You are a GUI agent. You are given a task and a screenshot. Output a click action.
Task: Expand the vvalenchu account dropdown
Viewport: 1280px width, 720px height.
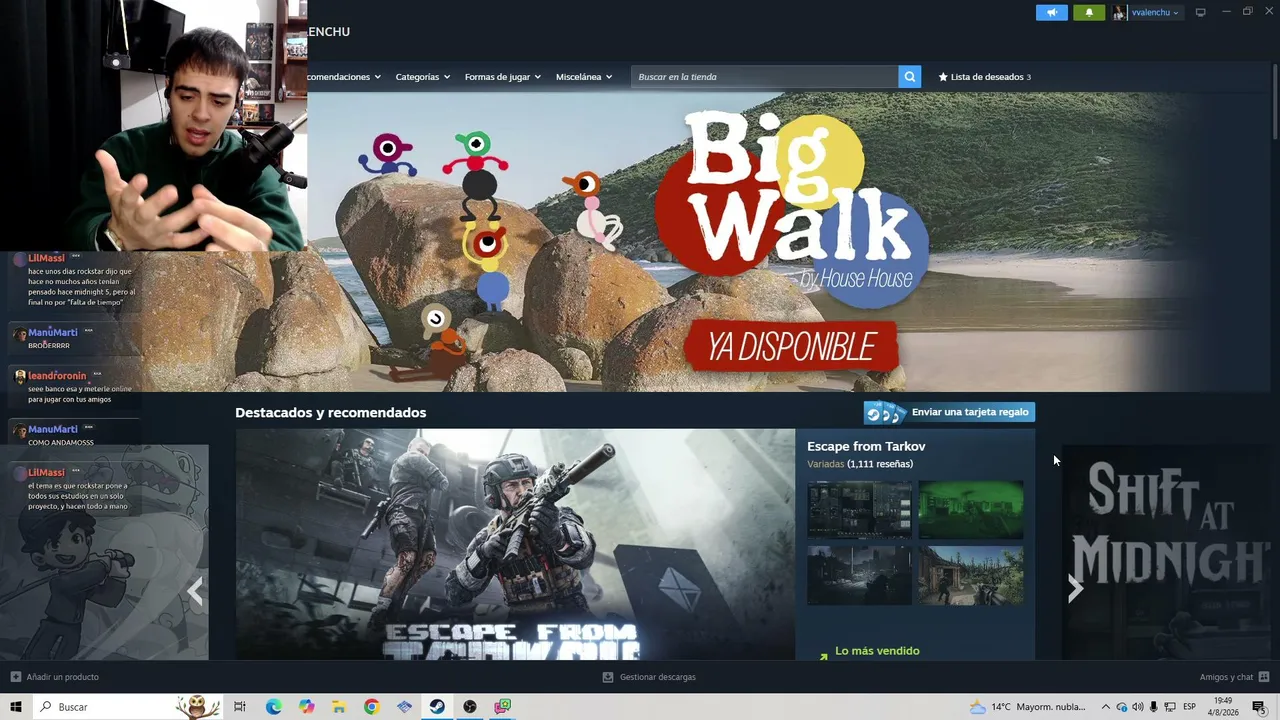tap(1176, 13)
